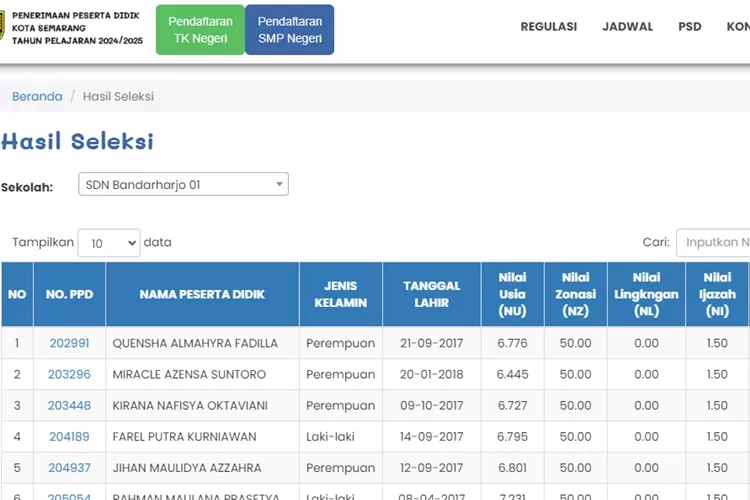Click Nilai Usia value 6.445

tap(512, 374)
